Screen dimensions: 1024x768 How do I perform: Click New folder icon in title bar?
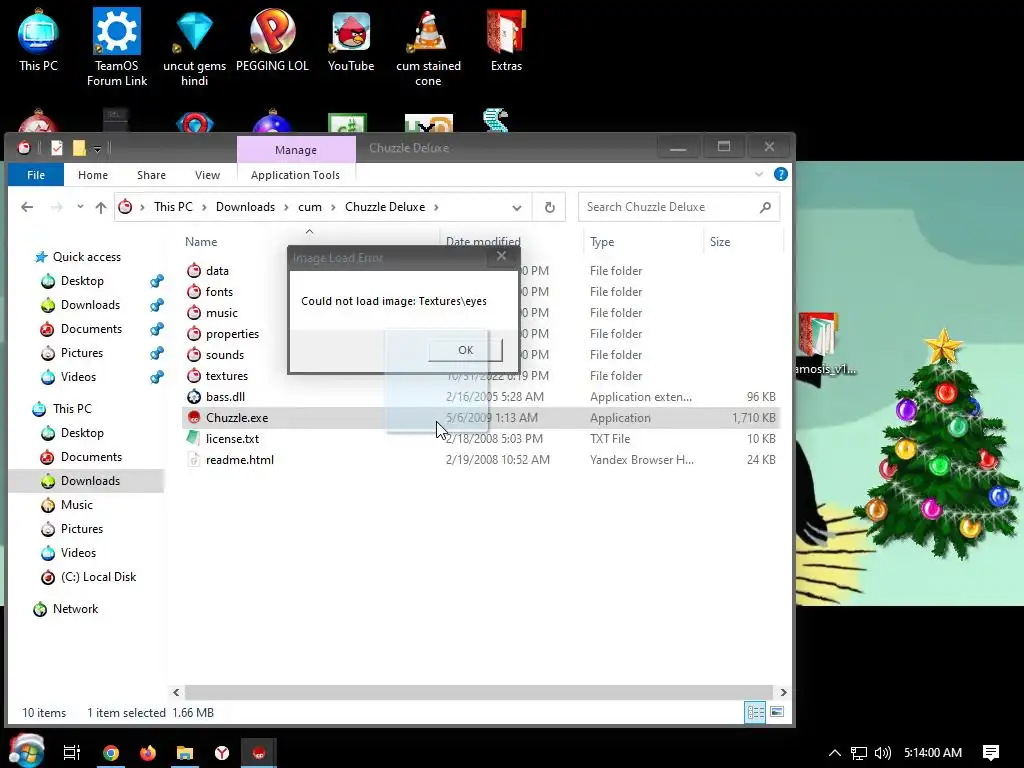click(x=79, y=148)
